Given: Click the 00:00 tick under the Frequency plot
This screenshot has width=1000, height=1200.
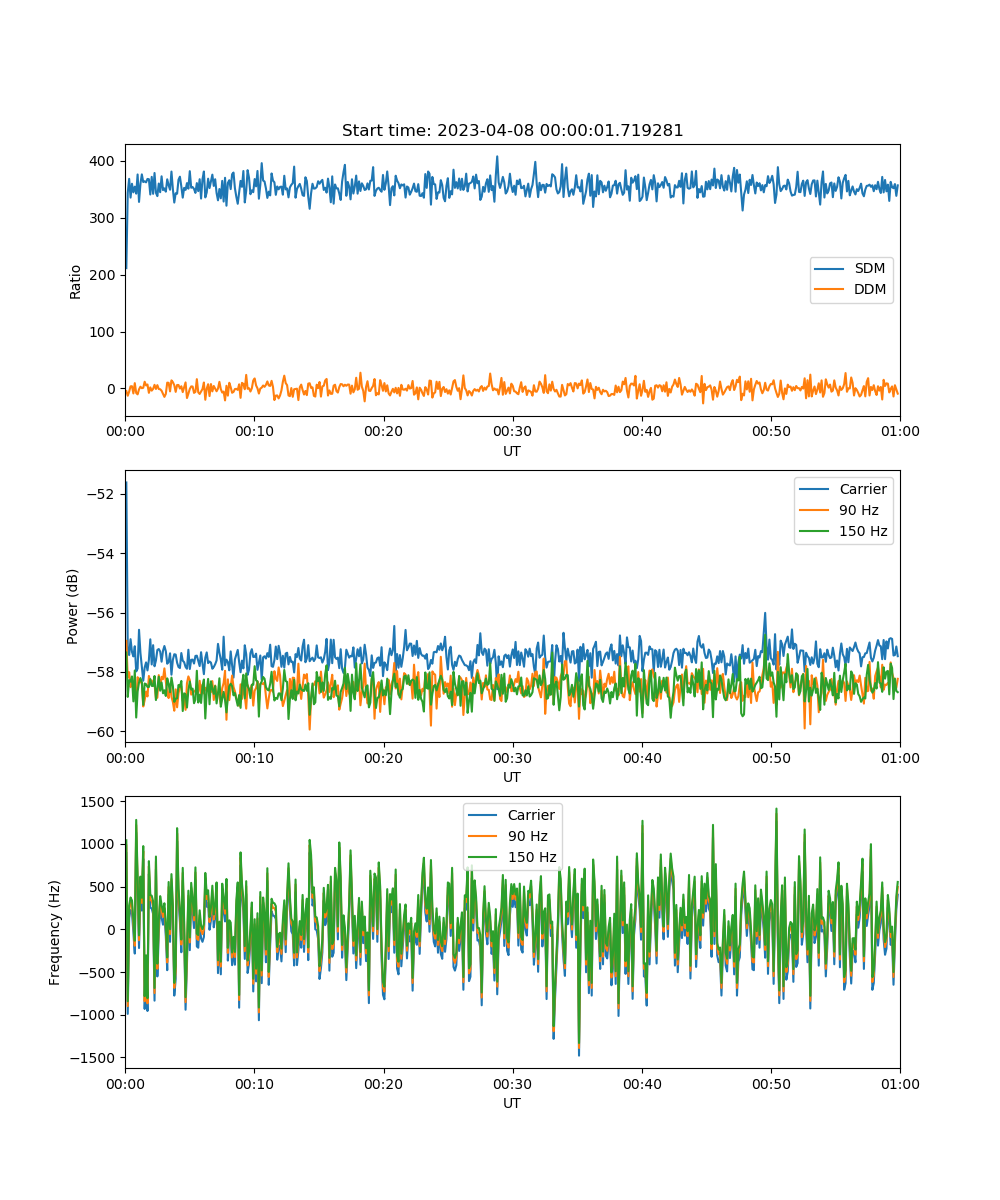Looking at the screenshot, I should point(125,1083).
